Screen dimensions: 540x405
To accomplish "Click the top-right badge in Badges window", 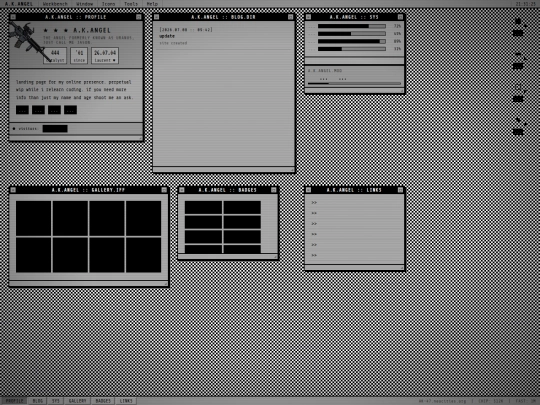I will (x=242, y=208).
